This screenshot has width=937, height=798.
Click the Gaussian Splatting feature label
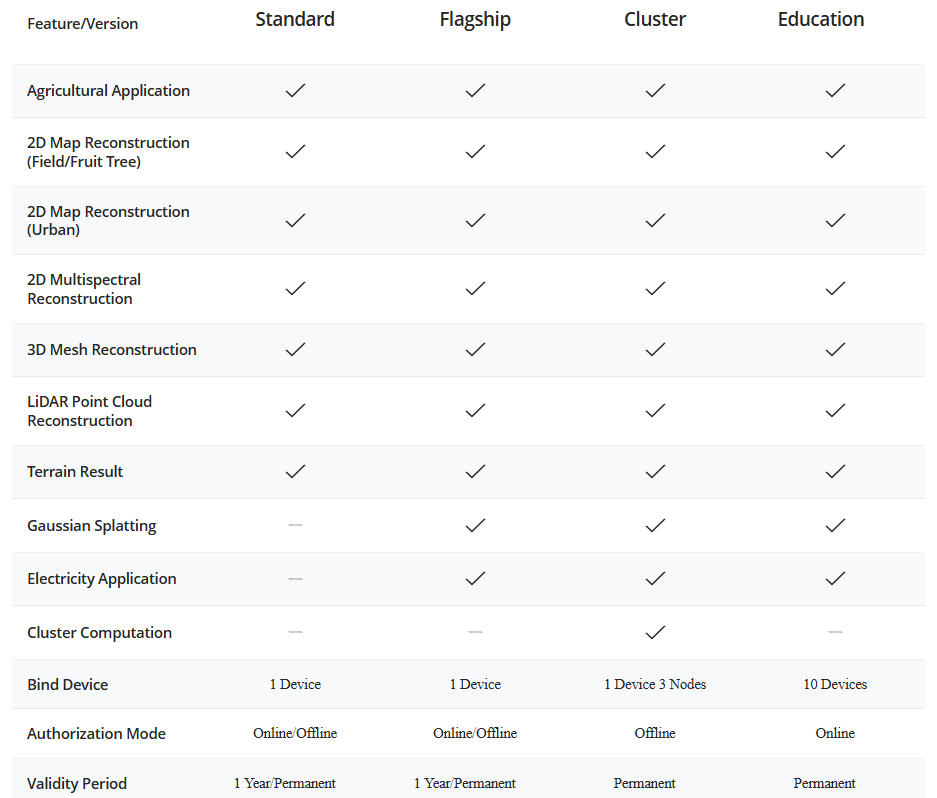tap(92, 525)
